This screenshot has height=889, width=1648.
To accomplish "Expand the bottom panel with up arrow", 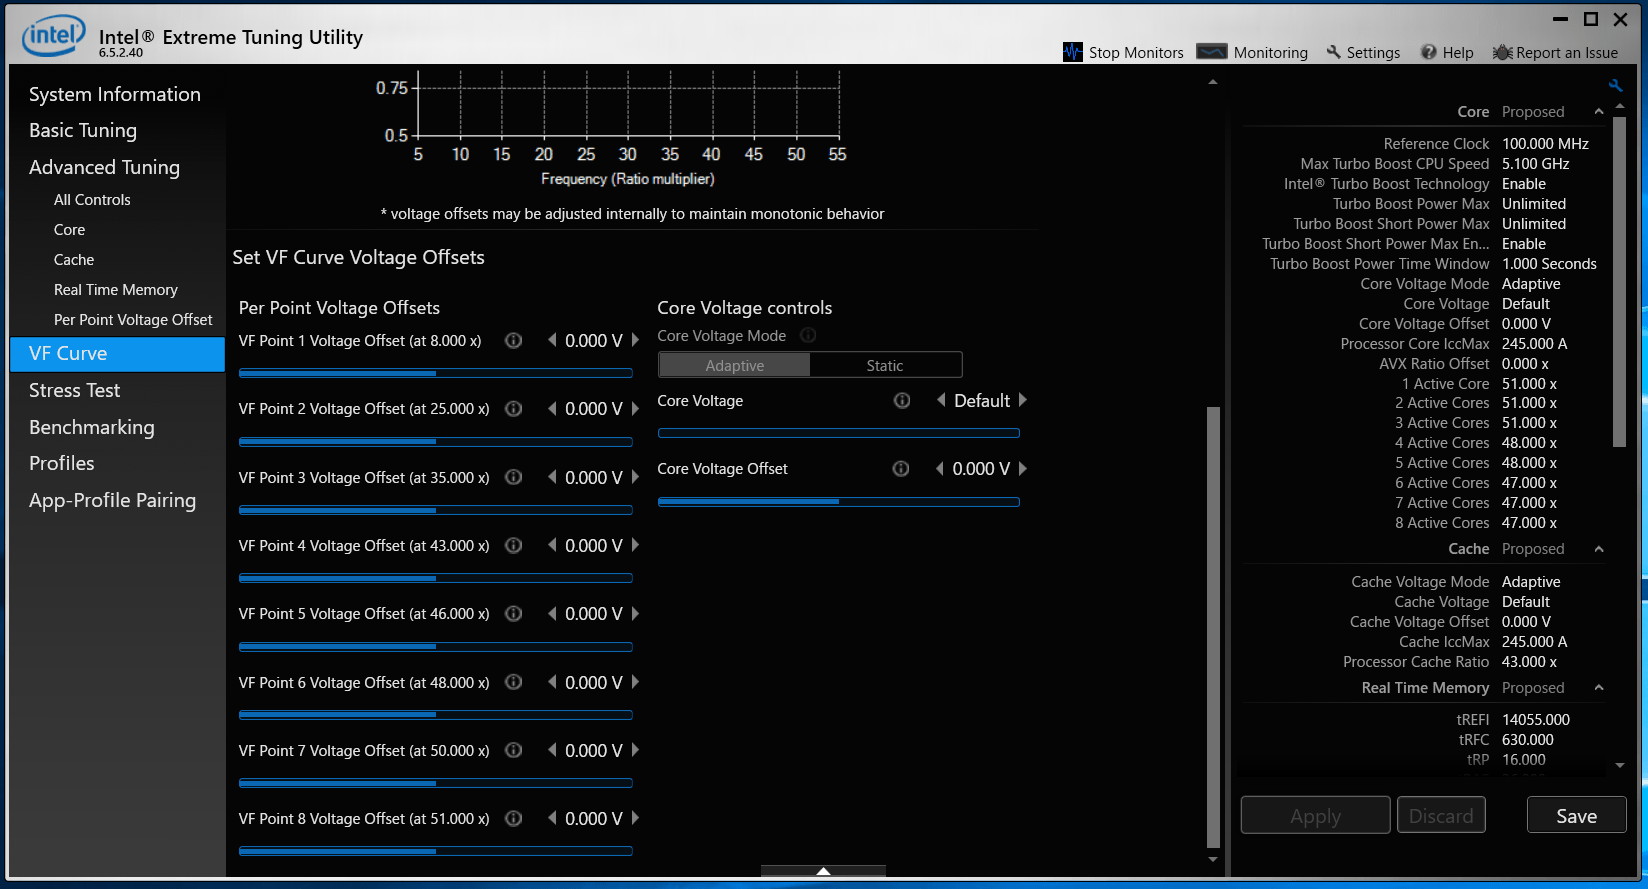I will pos(823,871).
